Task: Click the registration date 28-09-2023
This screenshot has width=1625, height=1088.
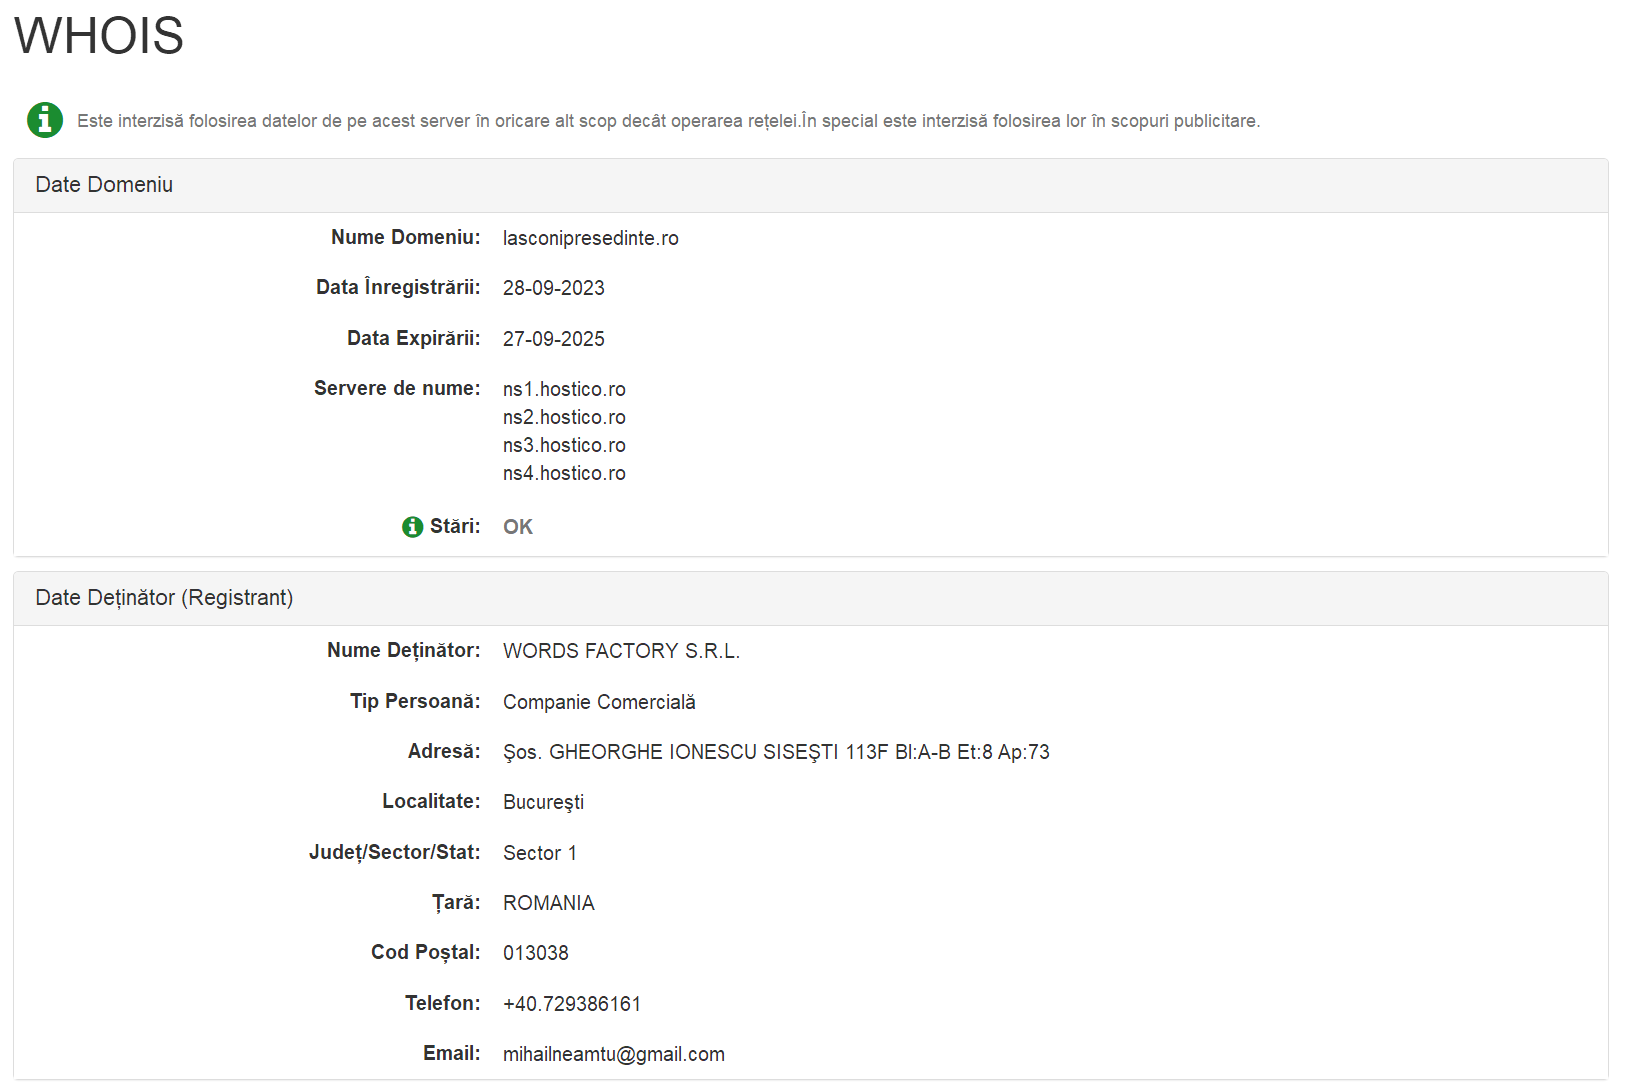Action: (553, 288)
